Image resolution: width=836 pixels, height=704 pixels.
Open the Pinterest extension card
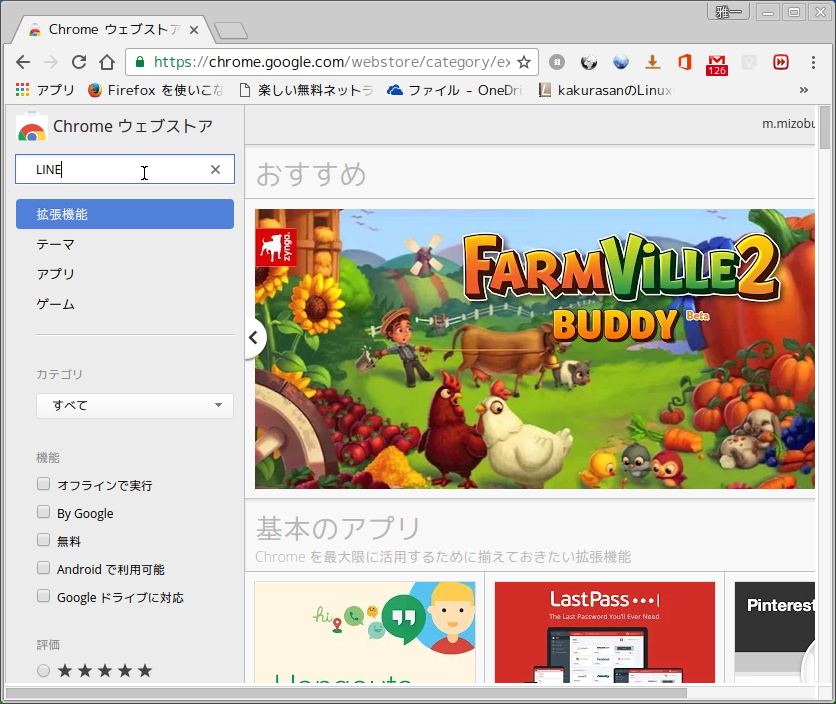click(775, 632)
